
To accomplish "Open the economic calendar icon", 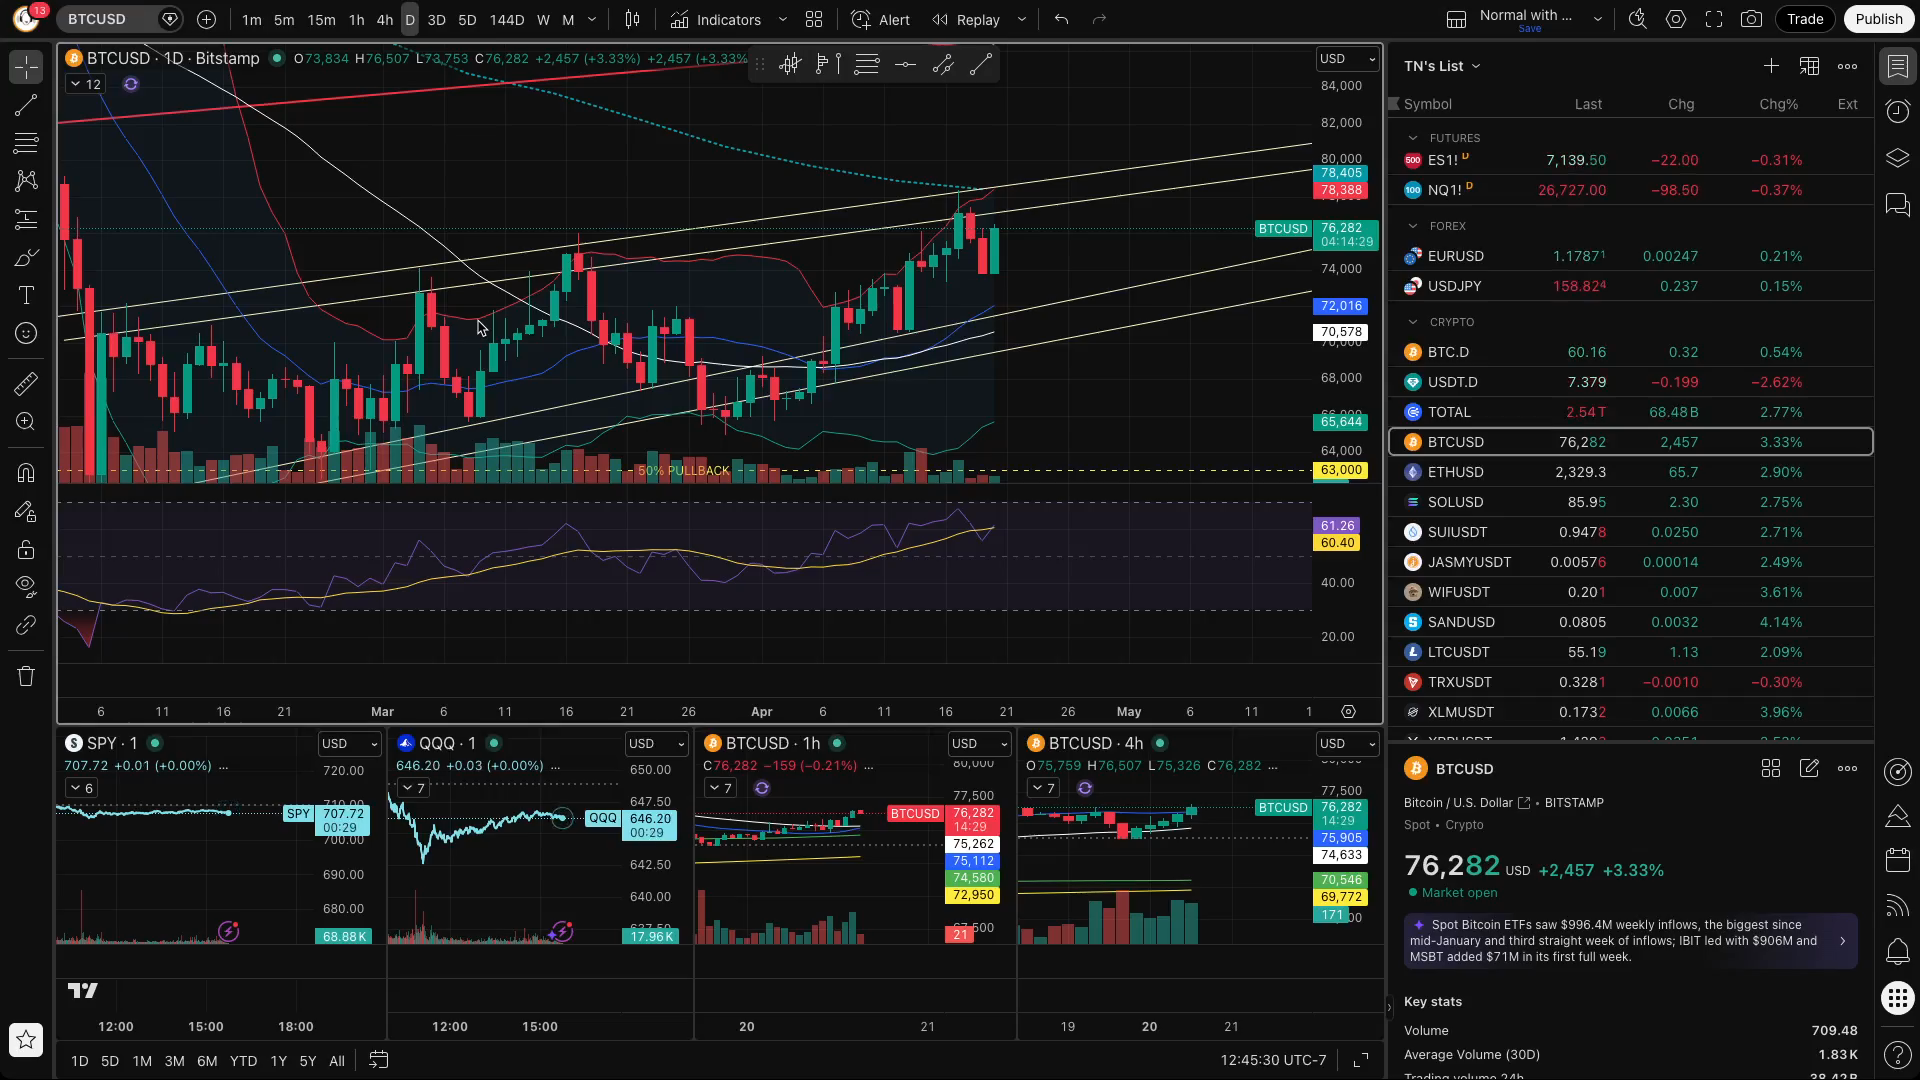I will 1897,860.
